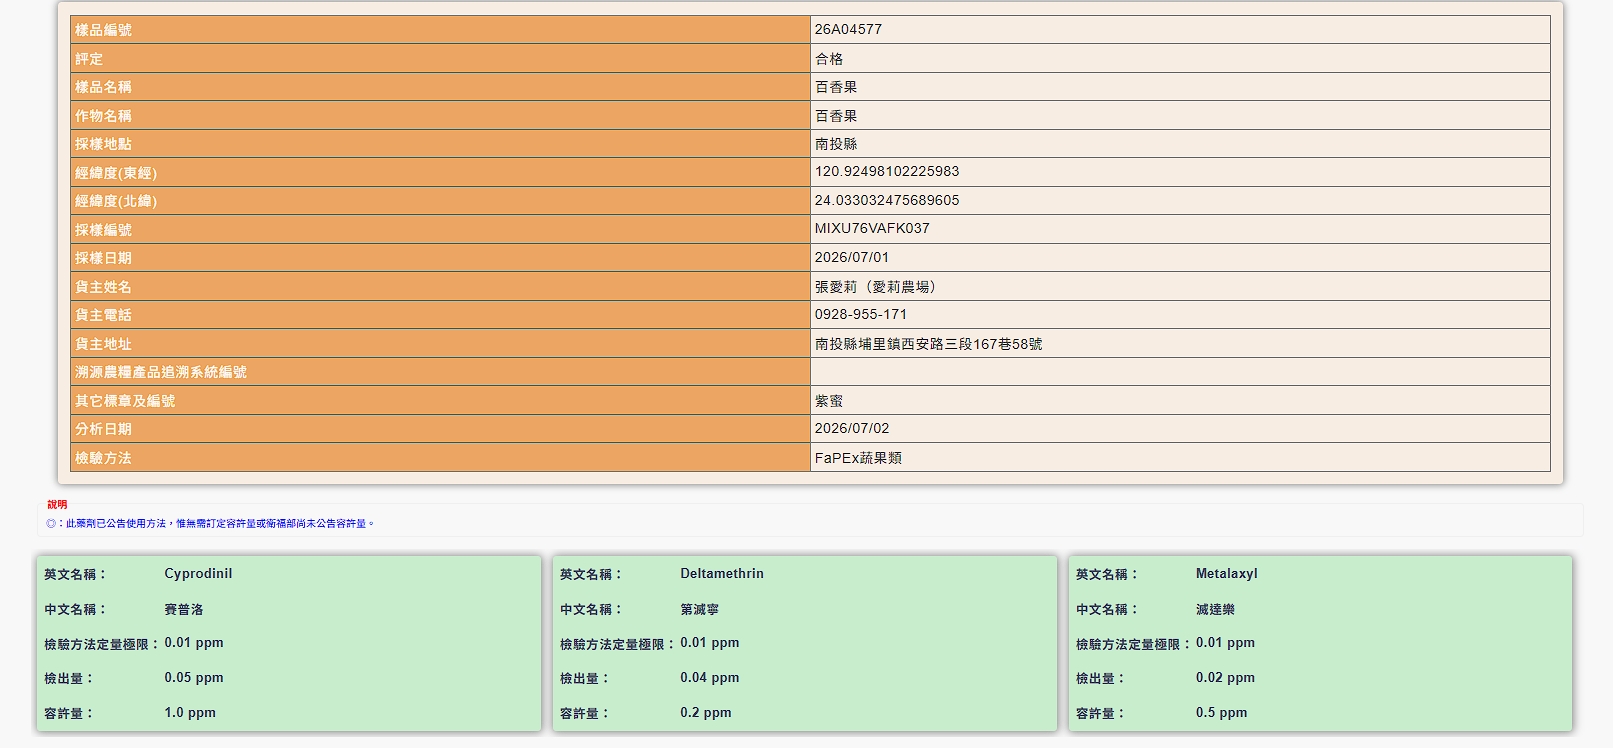Open the Cyprodinil pesticide result card

(290, 643)
